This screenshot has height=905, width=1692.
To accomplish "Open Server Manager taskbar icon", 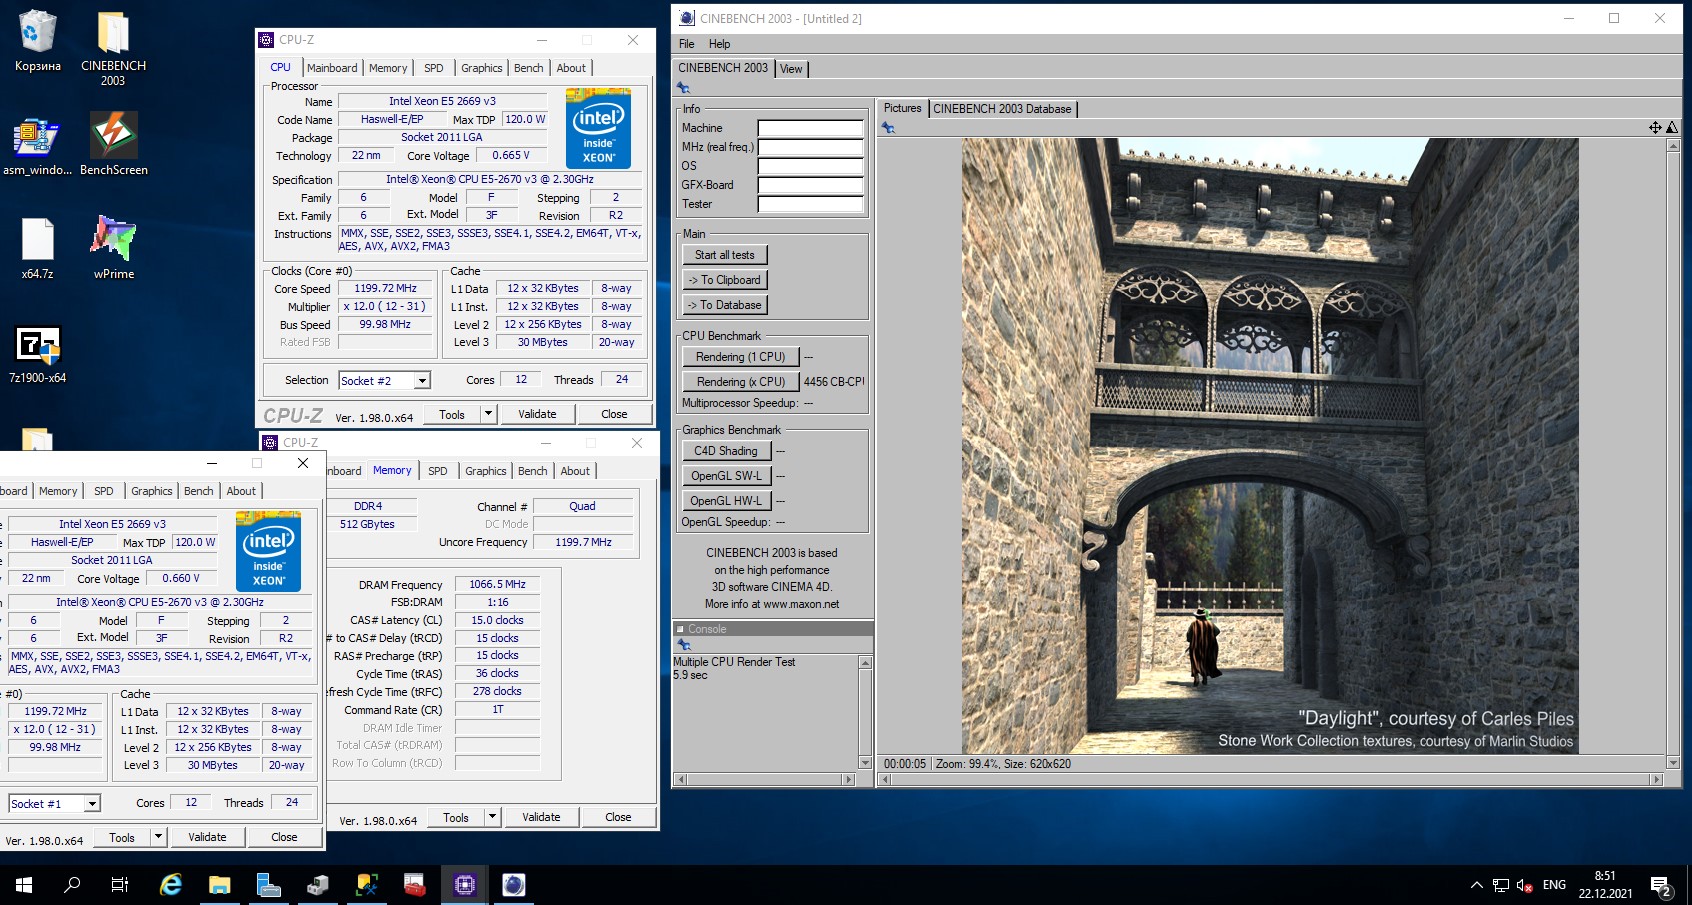I will pyautogui.click(x=269, y=885).
